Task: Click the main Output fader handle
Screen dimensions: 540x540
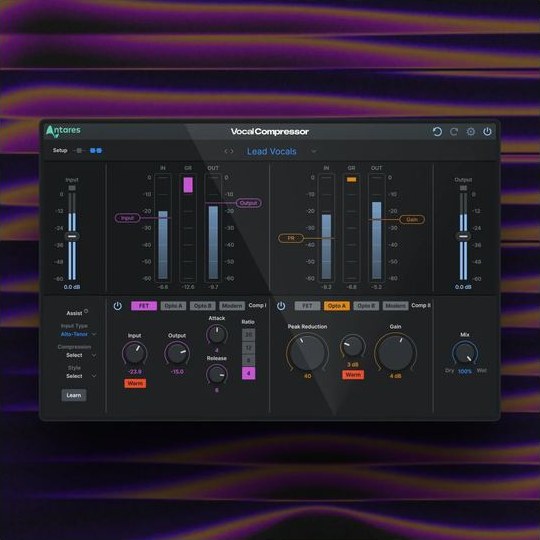Action: pos(464,236)
